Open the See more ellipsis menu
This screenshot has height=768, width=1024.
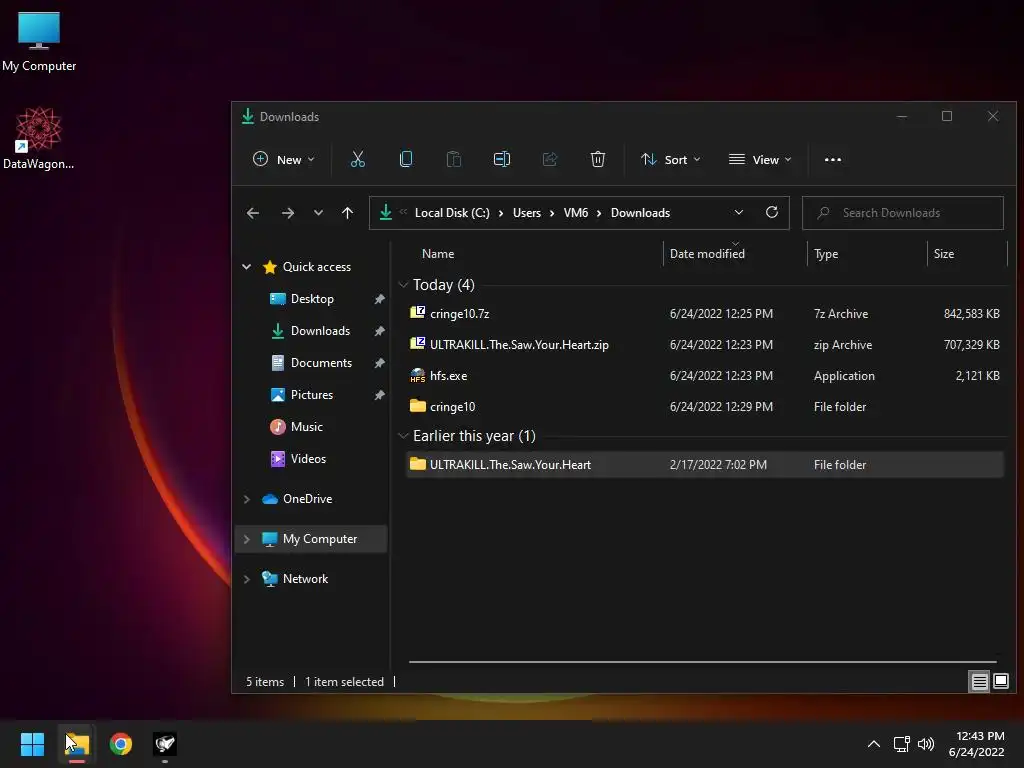coord(833,159)
